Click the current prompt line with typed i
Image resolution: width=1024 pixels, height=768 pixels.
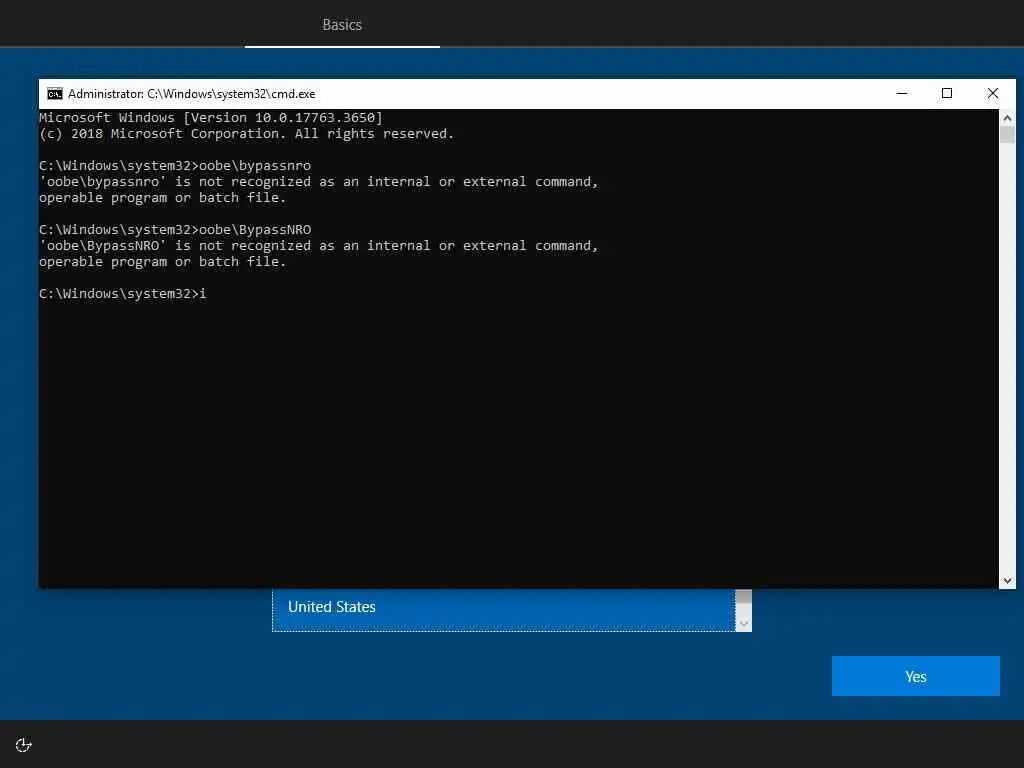(x=123, y=294)
